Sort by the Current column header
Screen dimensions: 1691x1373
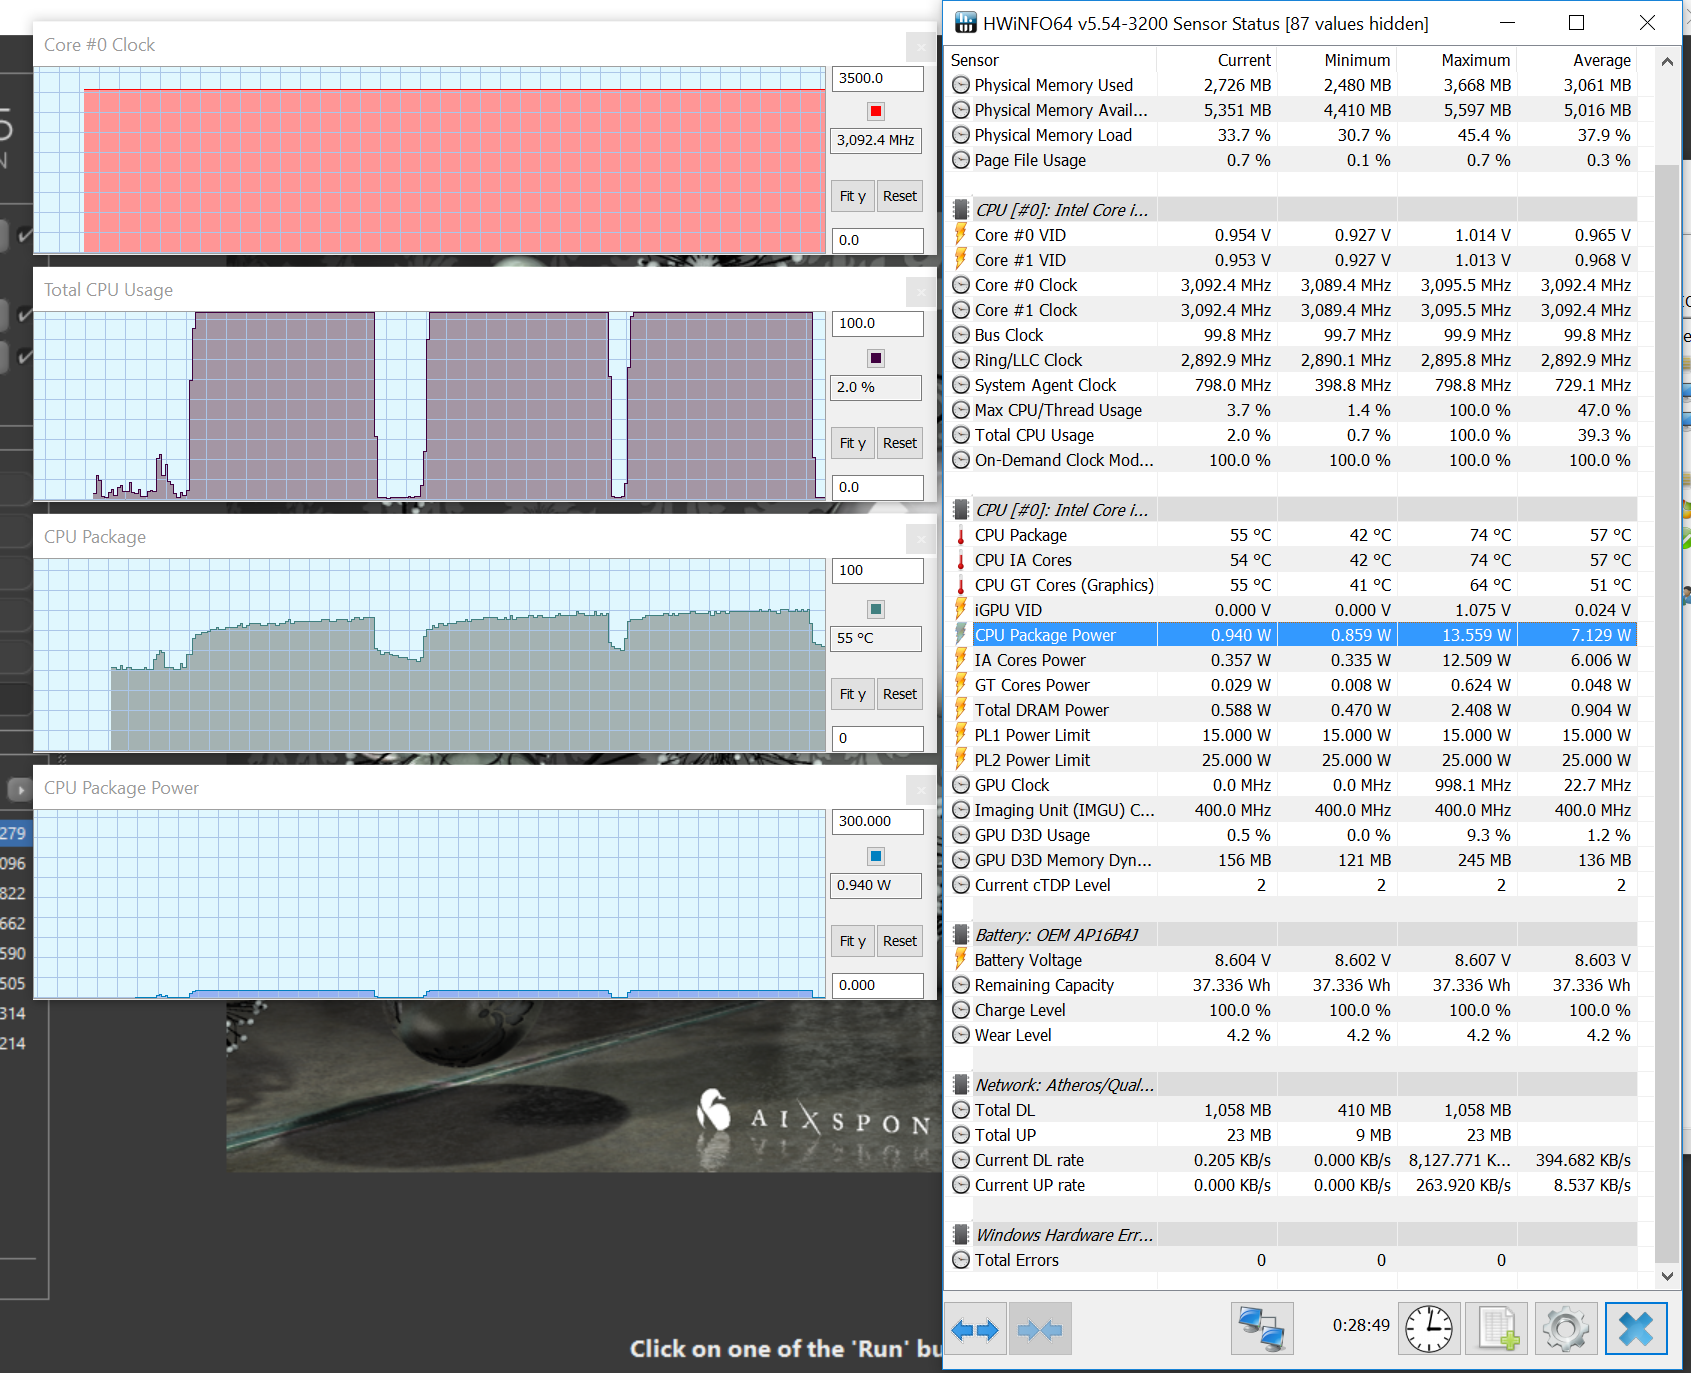[1217, 60]
